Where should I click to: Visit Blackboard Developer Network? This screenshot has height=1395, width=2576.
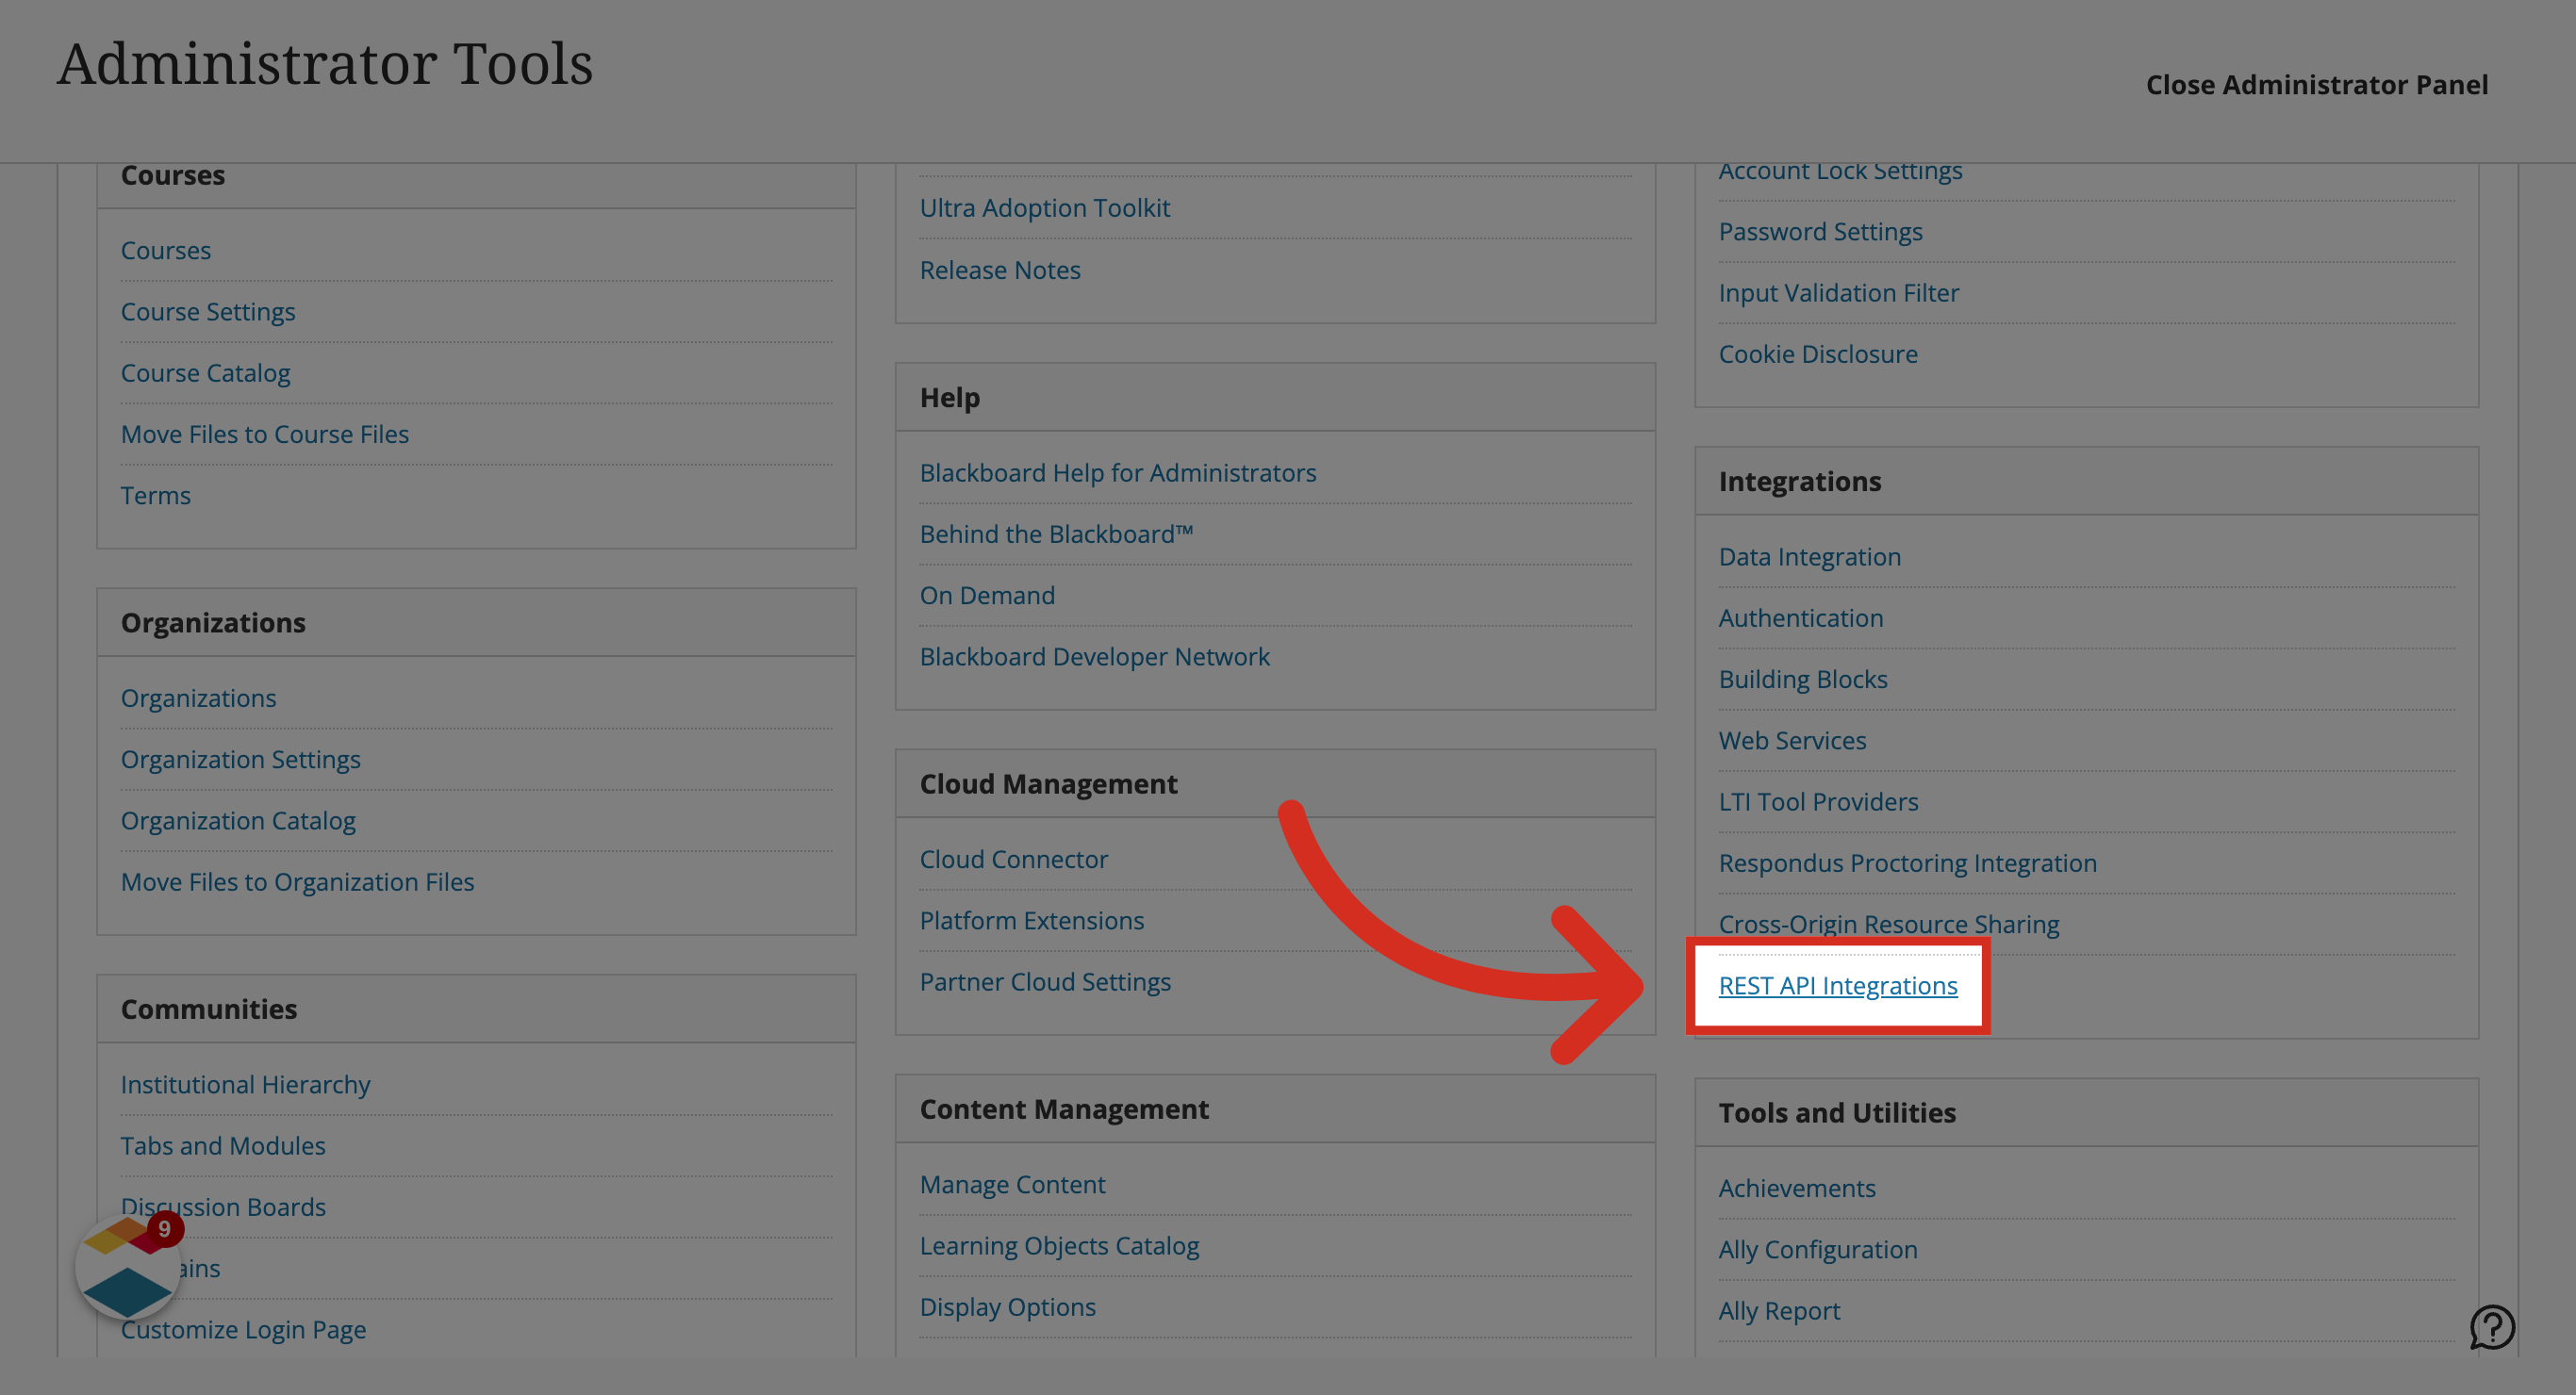[x=1095, y=656]
